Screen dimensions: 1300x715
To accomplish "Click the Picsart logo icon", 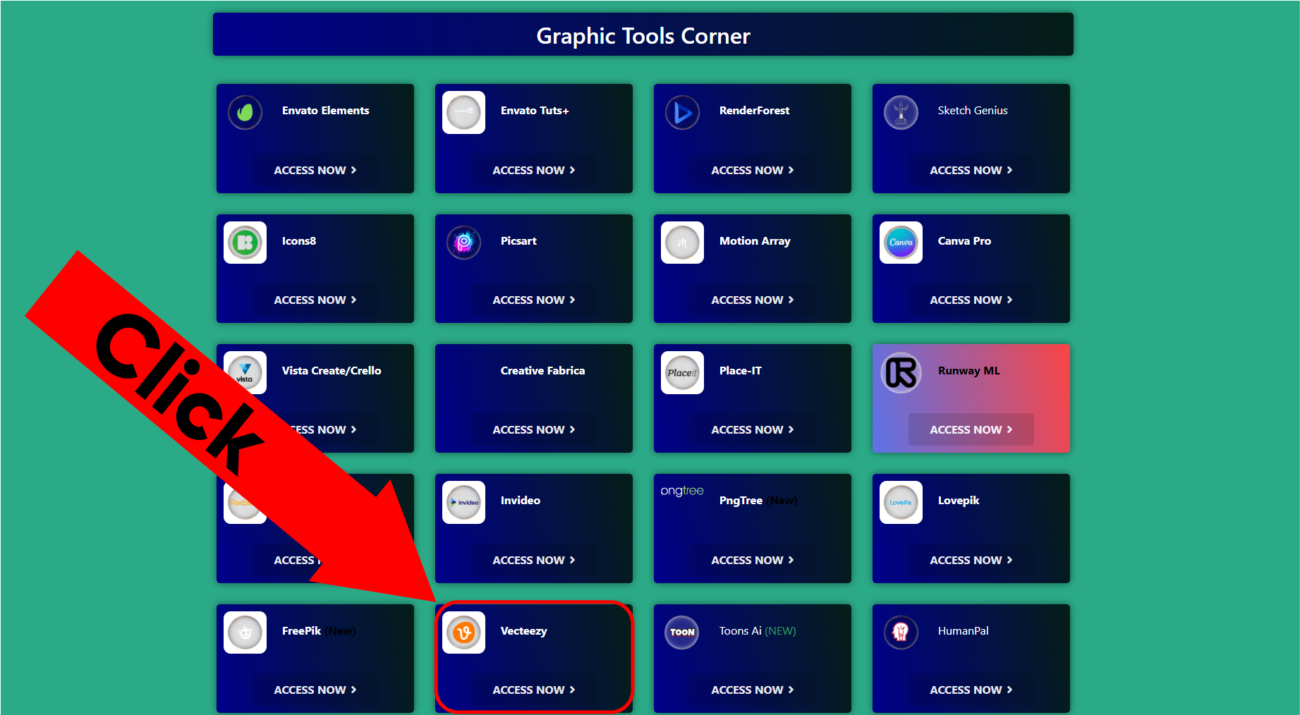I will pos(464,242).
